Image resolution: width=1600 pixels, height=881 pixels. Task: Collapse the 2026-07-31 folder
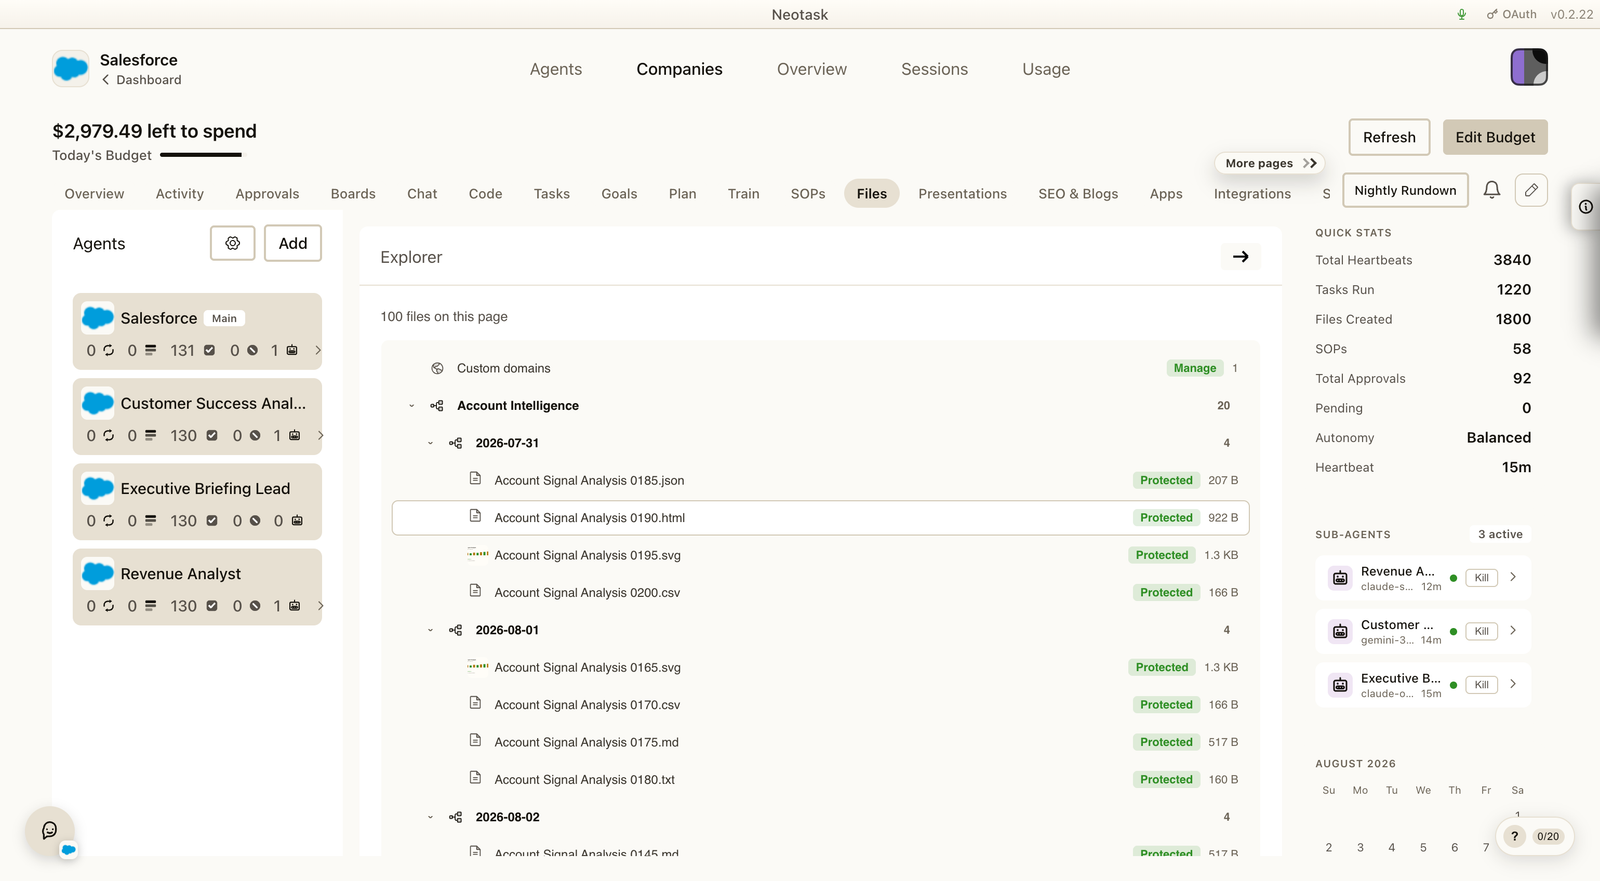pyautogui.click(x=430, y=443)
